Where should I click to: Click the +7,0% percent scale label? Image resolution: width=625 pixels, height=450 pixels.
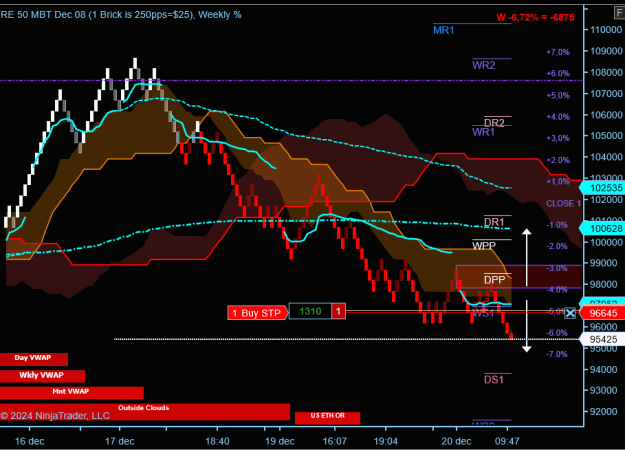[558, 52]
